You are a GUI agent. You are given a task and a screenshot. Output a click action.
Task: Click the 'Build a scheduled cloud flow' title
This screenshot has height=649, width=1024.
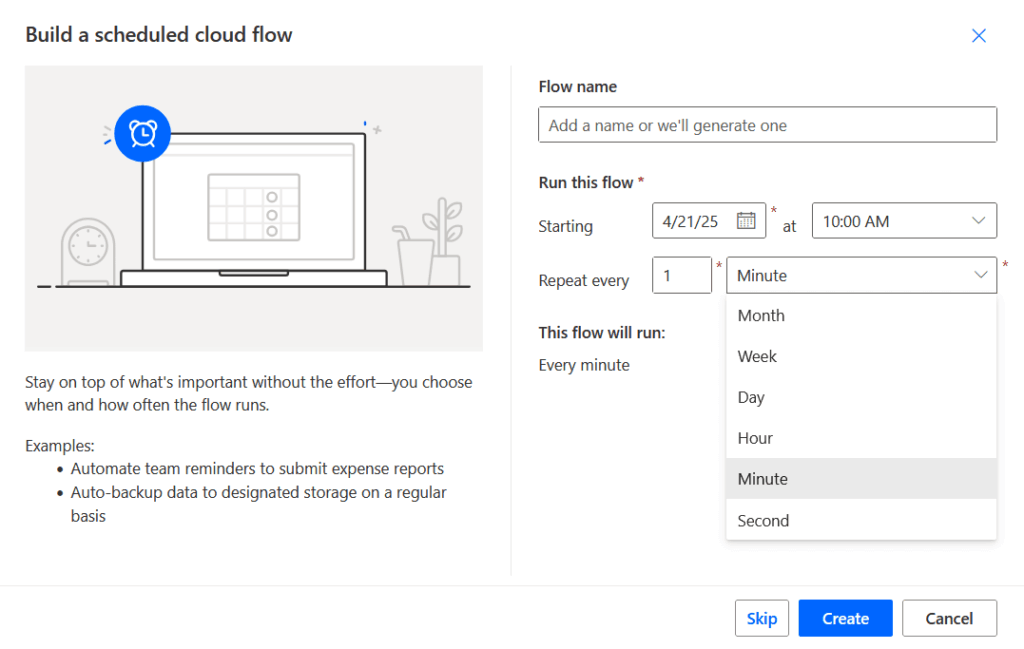159,35
